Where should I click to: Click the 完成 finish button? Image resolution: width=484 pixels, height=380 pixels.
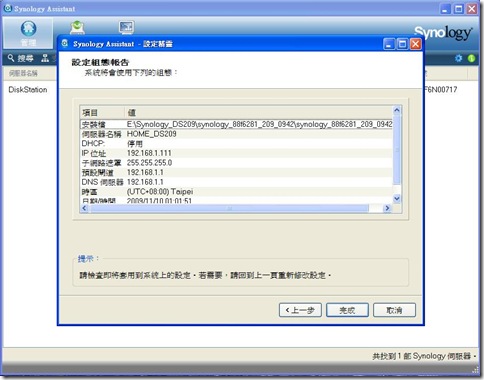347,310
